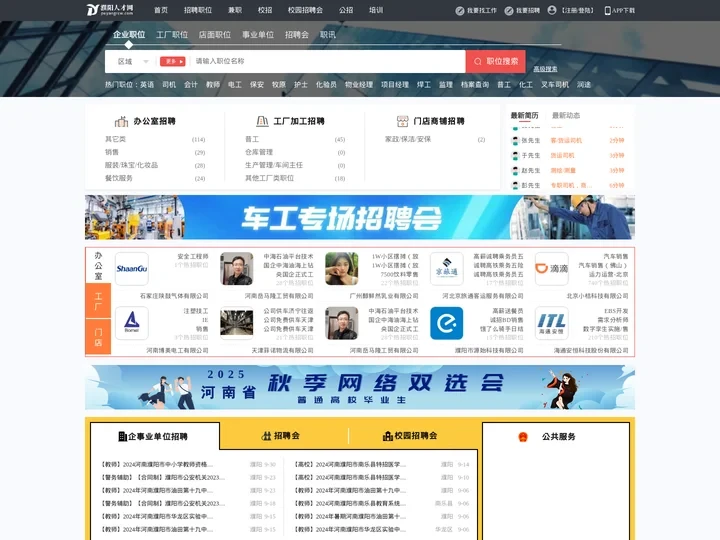Click hot keyword 英语
The height and width of the screenshot is (540, 720).
(147, 84)
